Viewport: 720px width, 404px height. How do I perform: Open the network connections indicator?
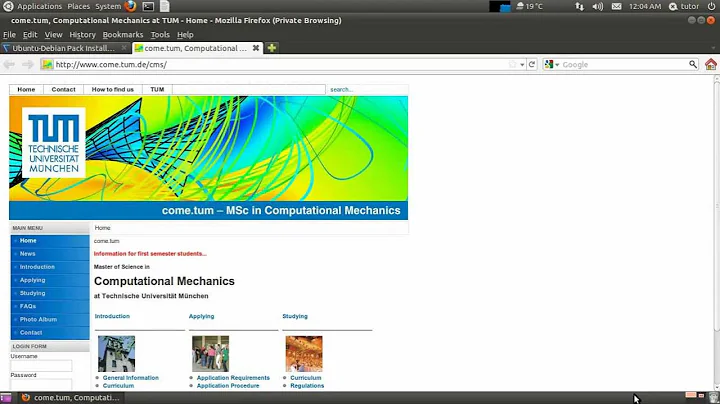579,6
